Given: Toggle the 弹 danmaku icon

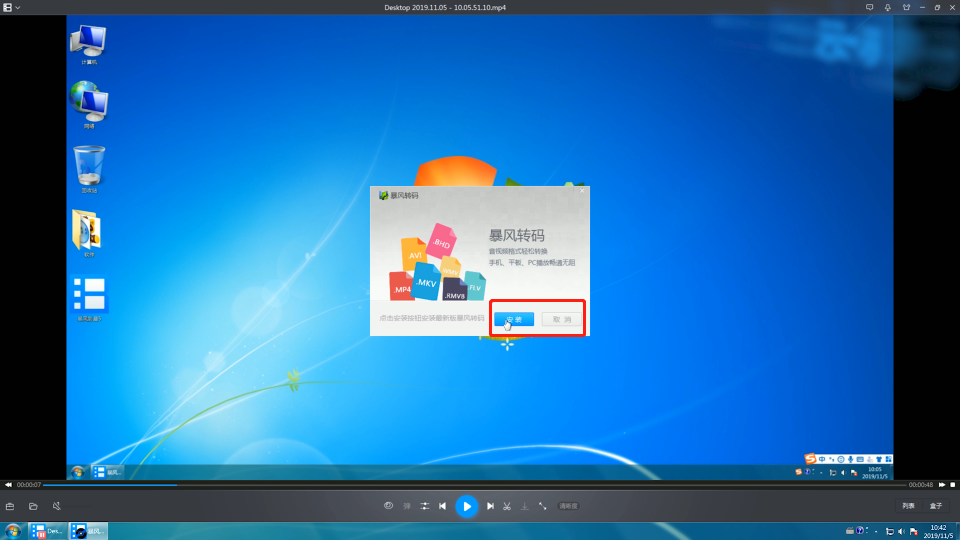Looking at the screenshot, I should 407,506.
